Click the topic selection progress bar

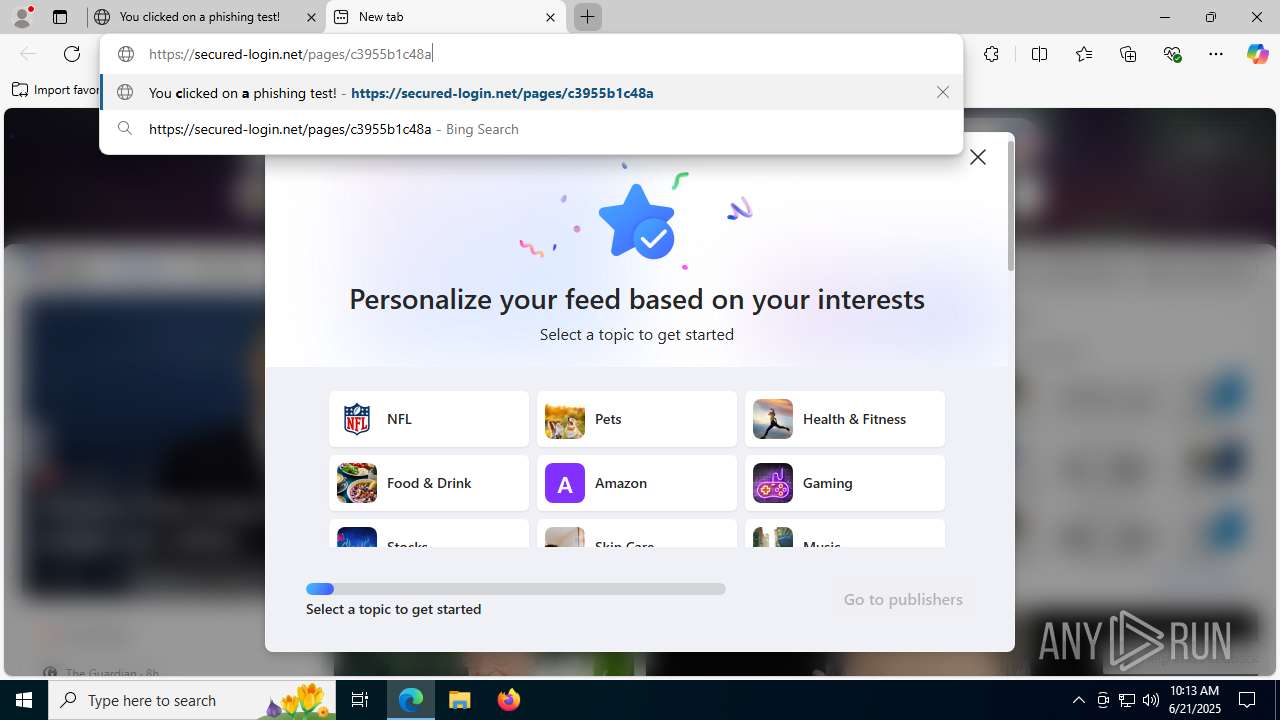point(516,589)
